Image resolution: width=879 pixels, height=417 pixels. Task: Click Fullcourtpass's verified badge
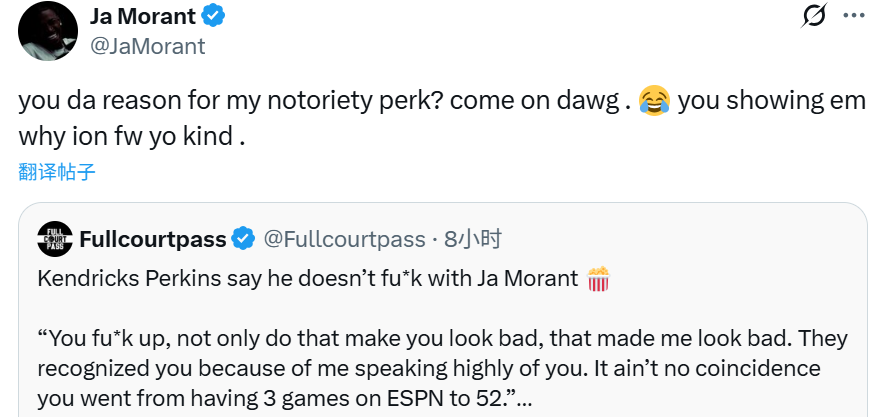[243, 239]
